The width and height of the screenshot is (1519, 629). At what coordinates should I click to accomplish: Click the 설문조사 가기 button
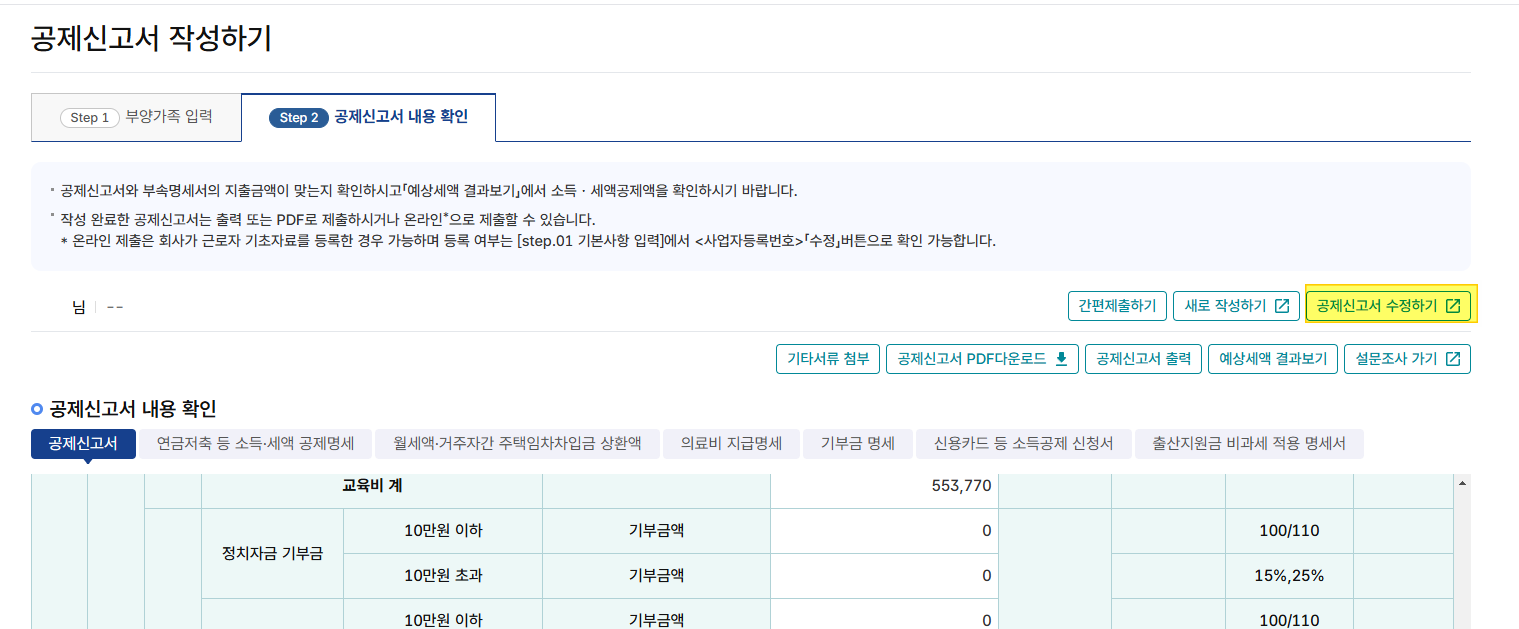(x=1408, y=359)
